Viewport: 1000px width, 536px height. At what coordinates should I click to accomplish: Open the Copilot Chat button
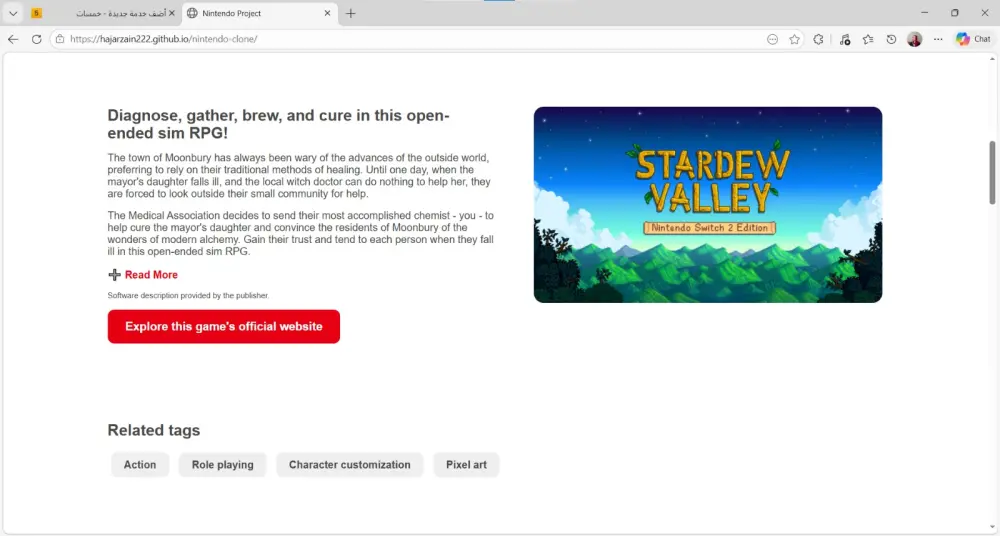point(973,39)
